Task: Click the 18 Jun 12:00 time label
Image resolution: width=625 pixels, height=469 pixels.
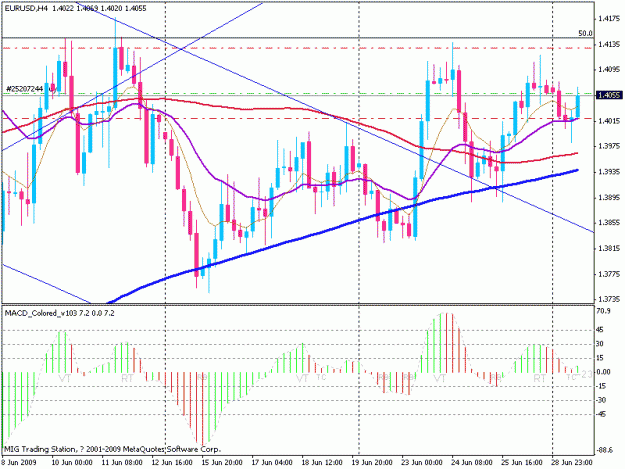Action: point(322,462)
